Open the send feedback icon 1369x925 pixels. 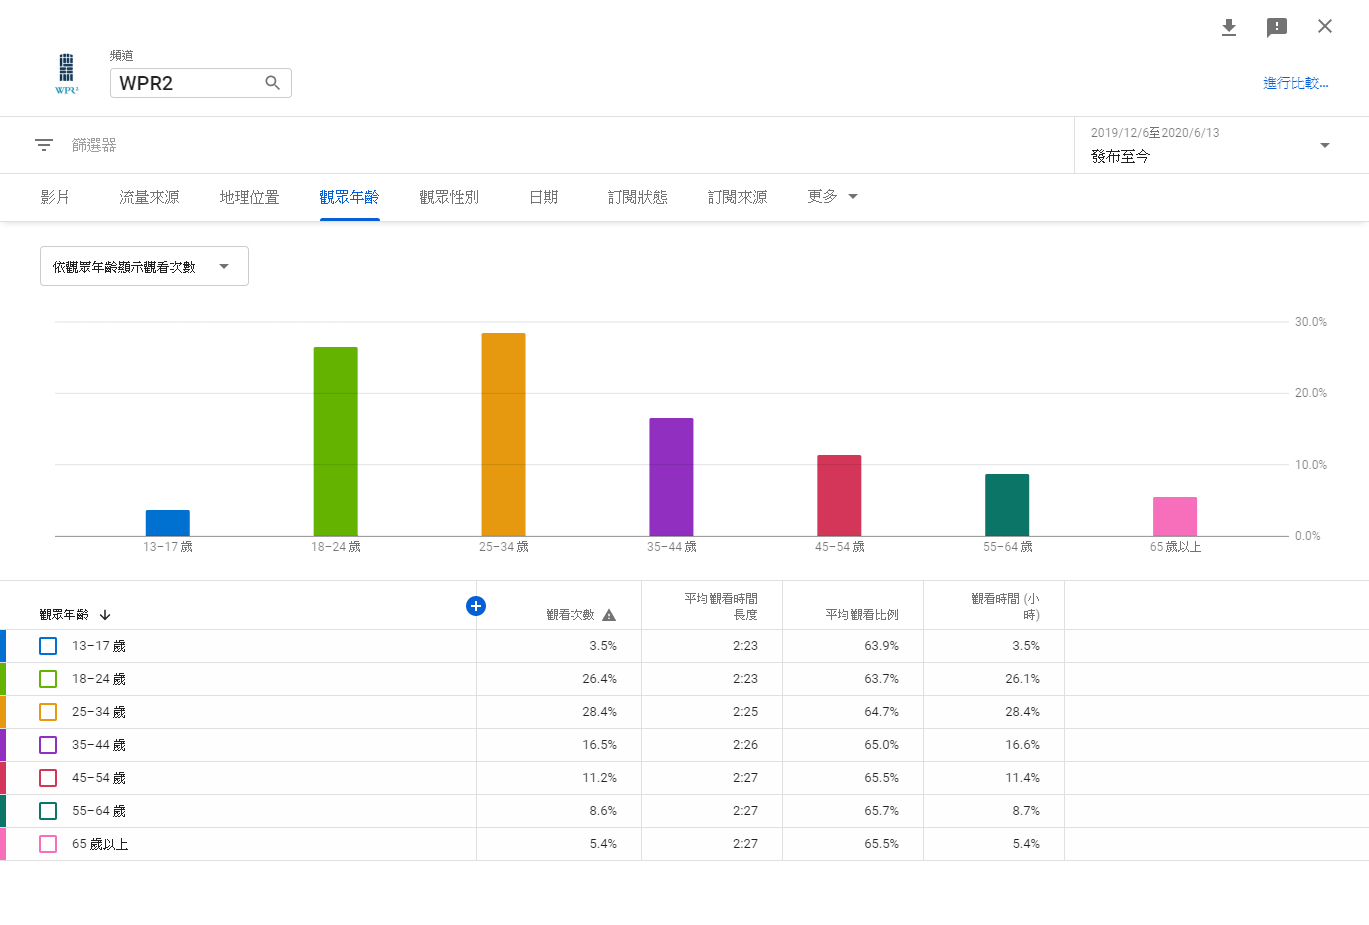tap(1277, 27)
